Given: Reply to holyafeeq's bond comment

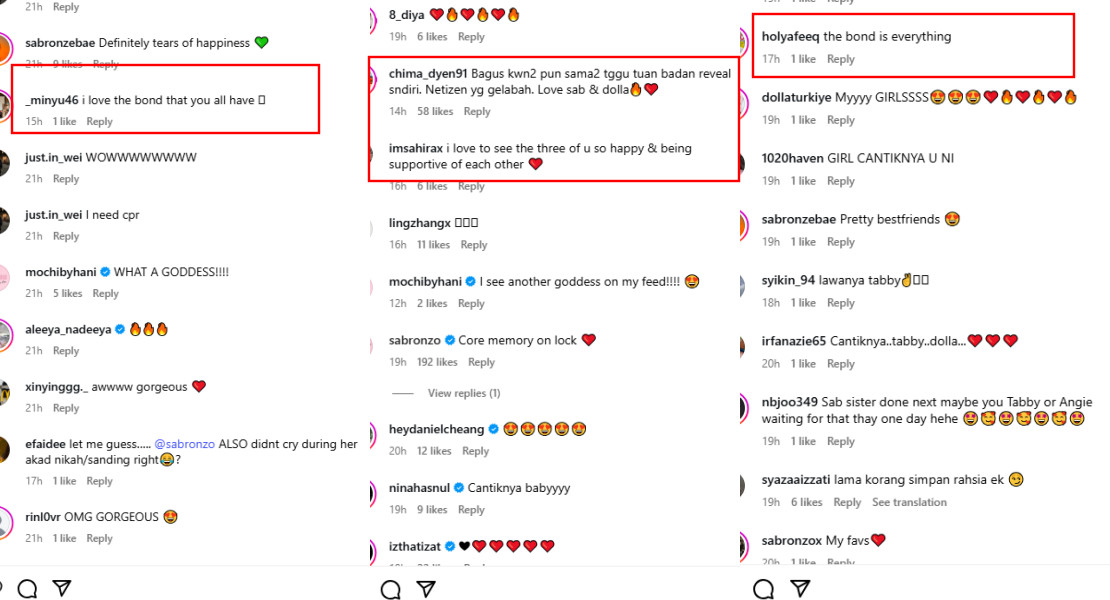Looking at the screenshot, I should pos(841,59).
